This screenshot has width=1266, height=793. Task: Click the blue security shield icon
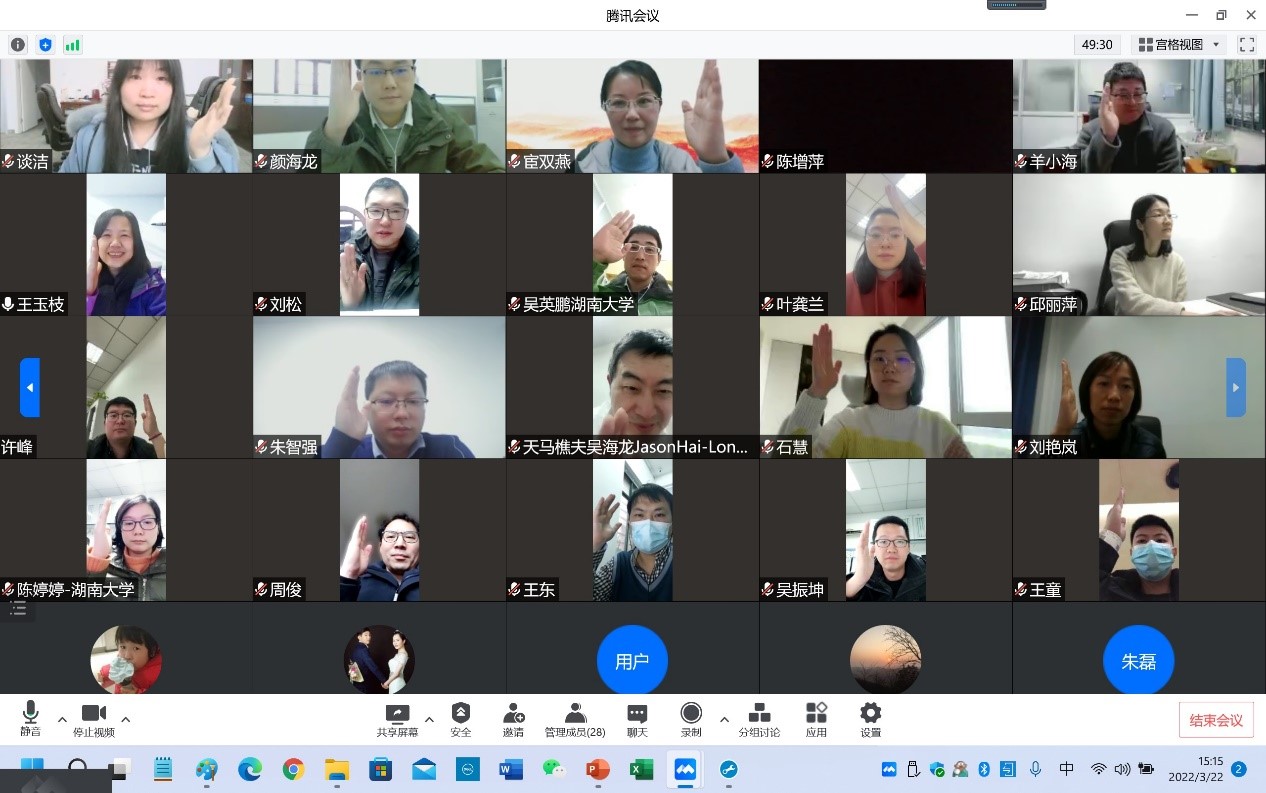pos(45,45)
